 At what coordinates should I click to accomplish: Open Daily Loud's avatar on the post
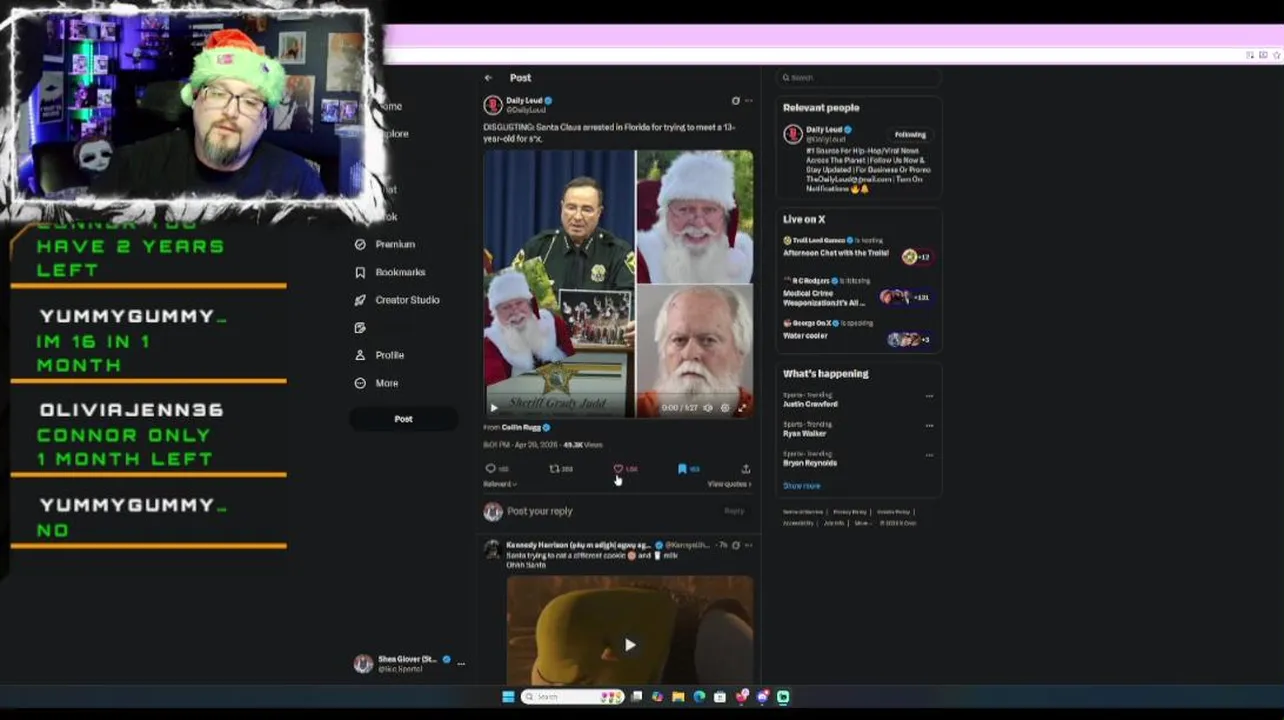click(x=493, y=105)
